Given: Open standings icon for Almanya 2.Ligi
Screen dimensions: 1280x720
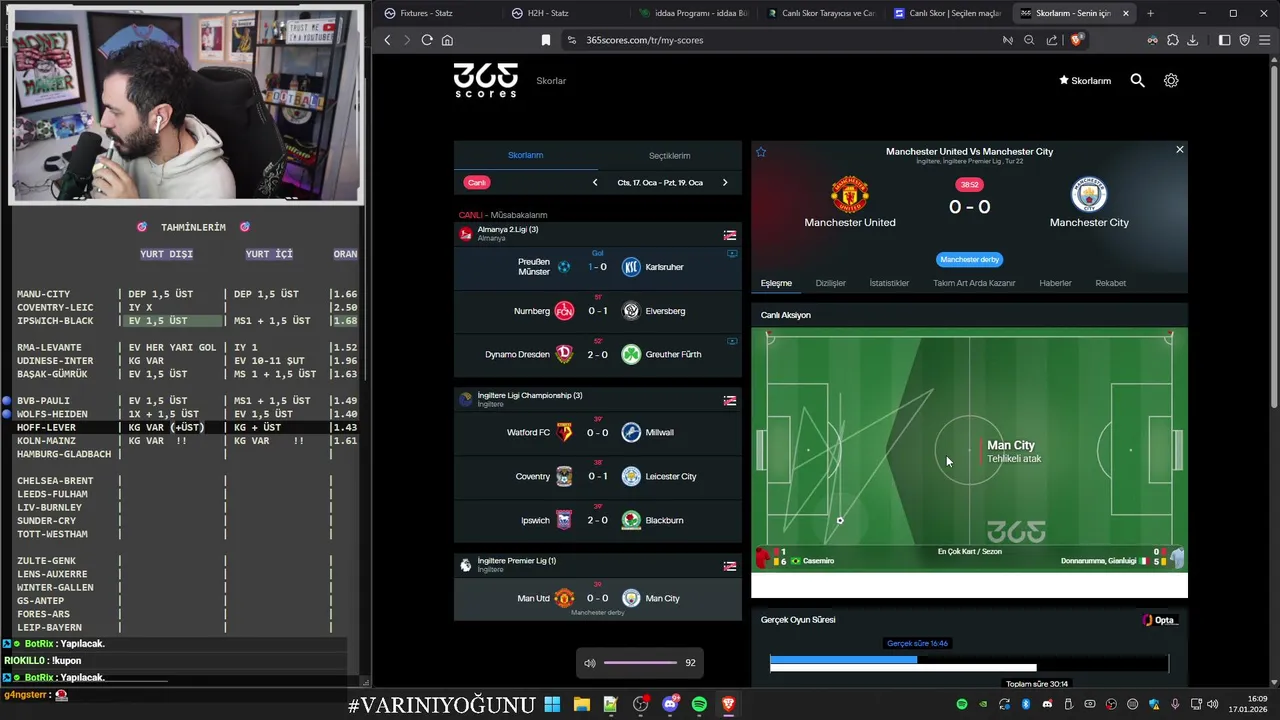Looking at the screenshot, I should click(x=730, y=235).
